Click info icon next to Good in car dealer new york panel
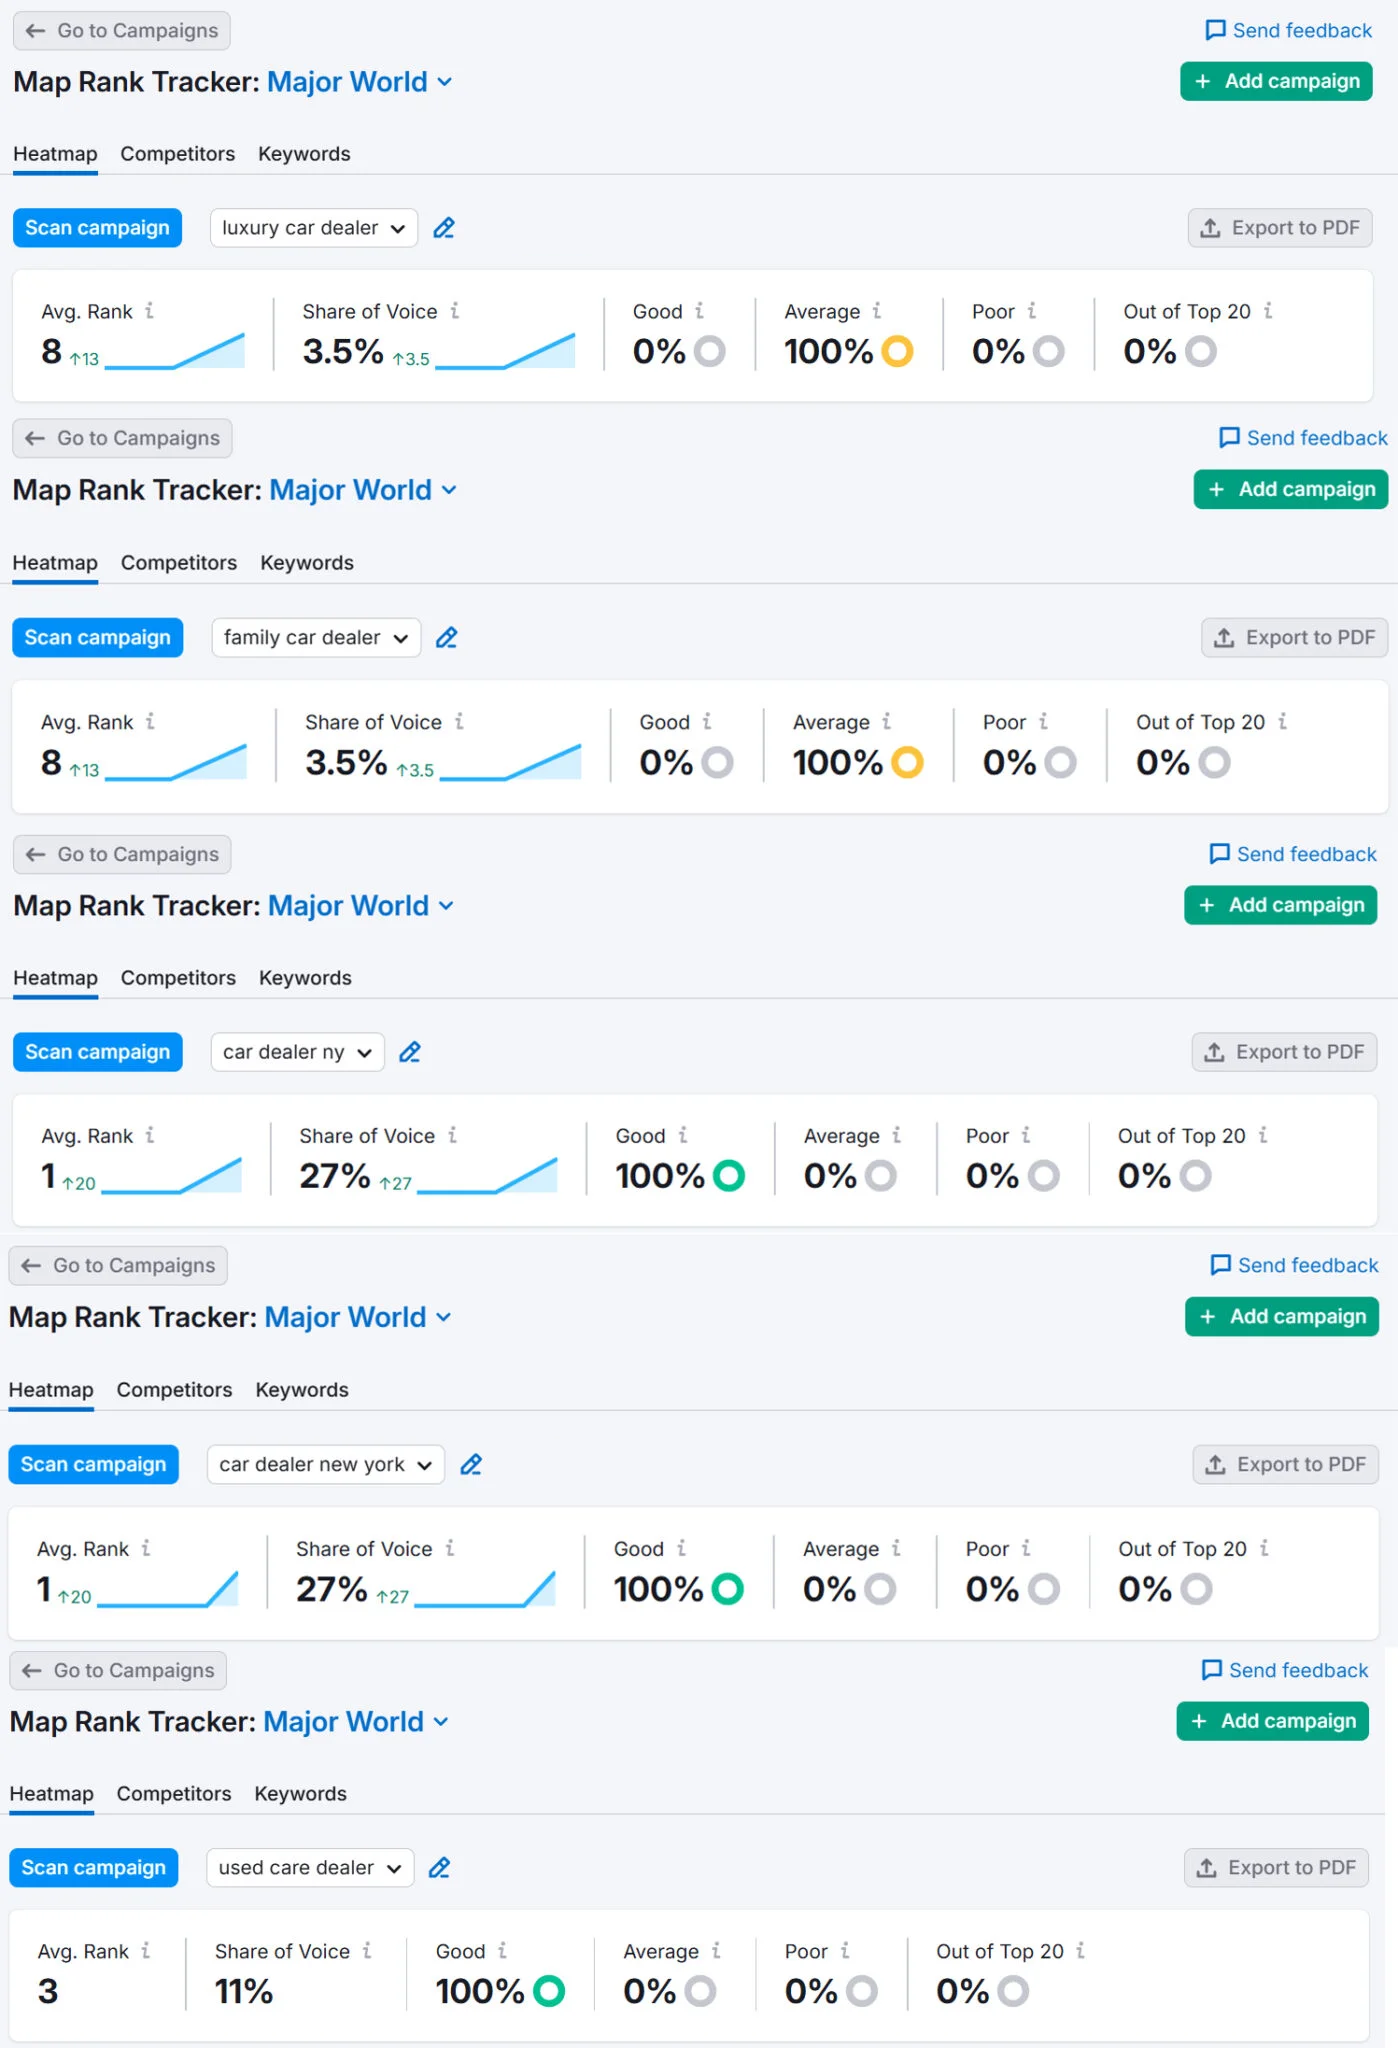 coord(681,1548)
